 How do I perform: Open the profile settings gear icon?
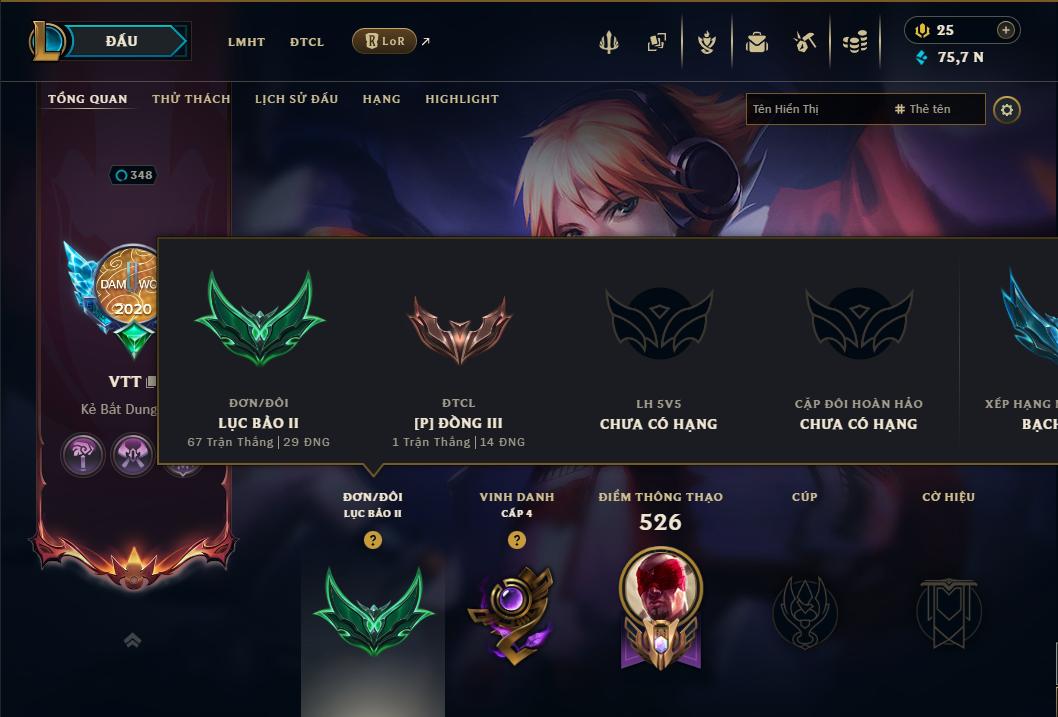click(x=1007, y=109)
